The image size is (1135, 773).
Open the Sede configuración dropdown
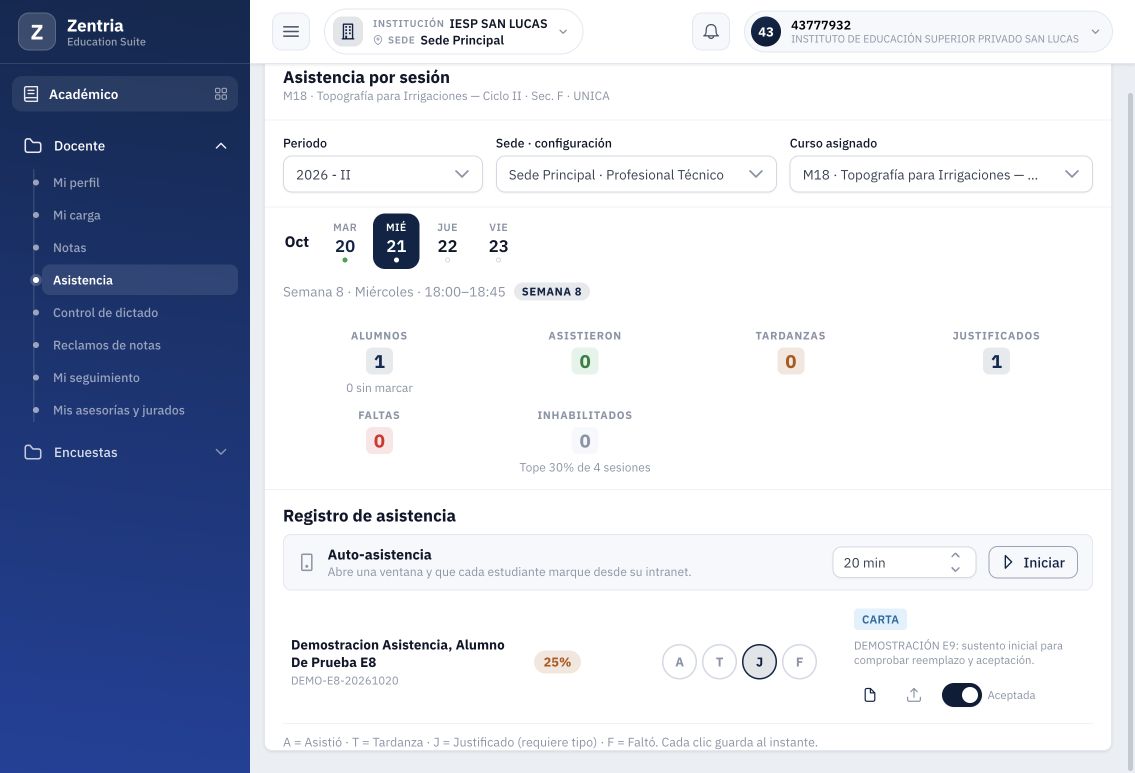coord(636,174)
